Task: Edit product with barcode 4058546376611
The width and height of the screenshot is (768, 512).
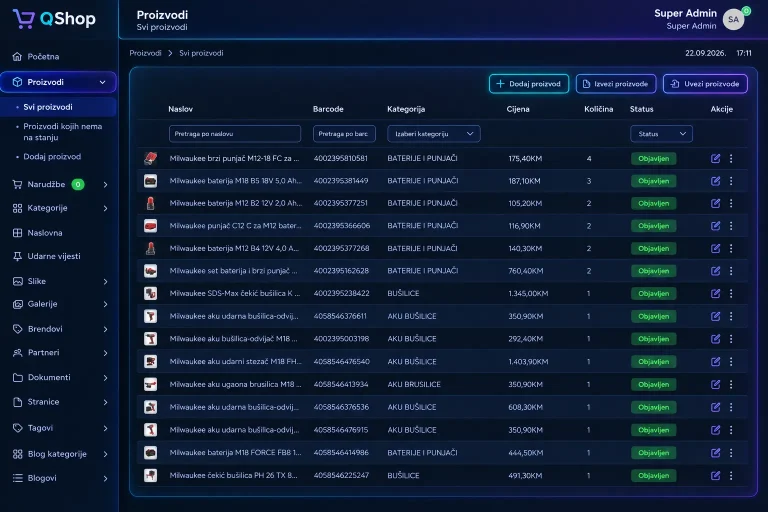Action: [x=715, y=316]
